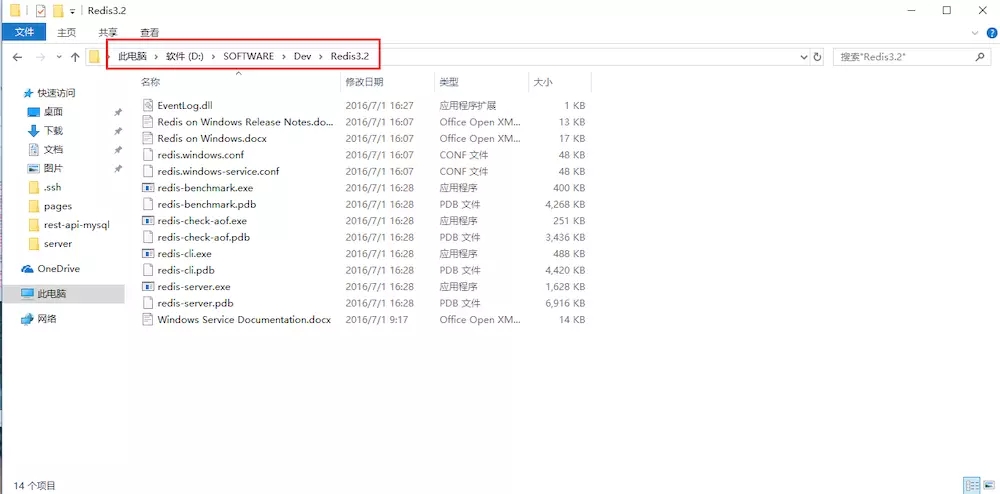Screen dimensions: 1000x494
Task: Select redis-cli.pdb file
Action: (186, 270)
